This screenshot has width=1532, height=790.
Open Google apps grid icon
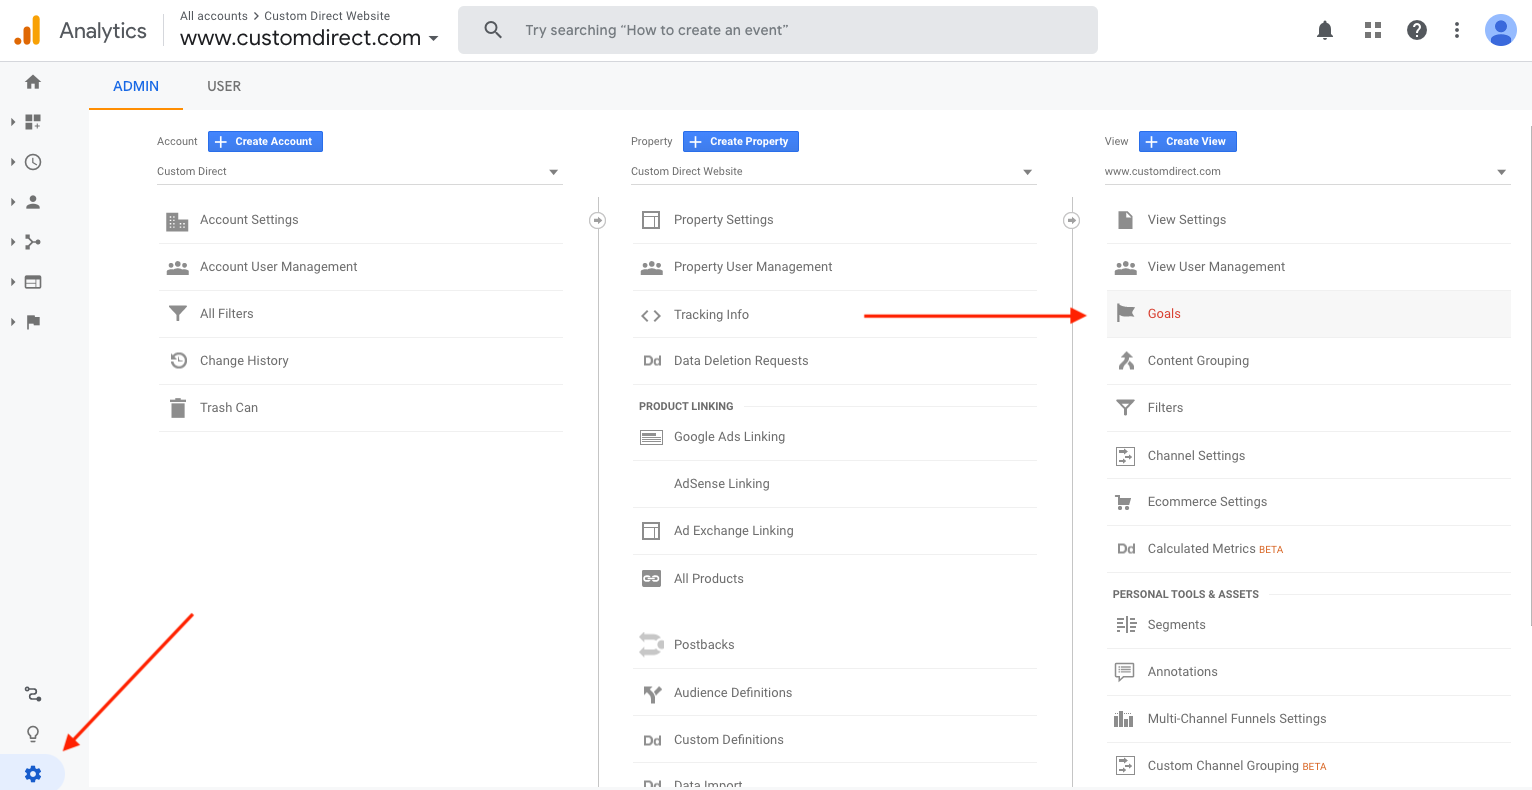tap(1373, 30)
